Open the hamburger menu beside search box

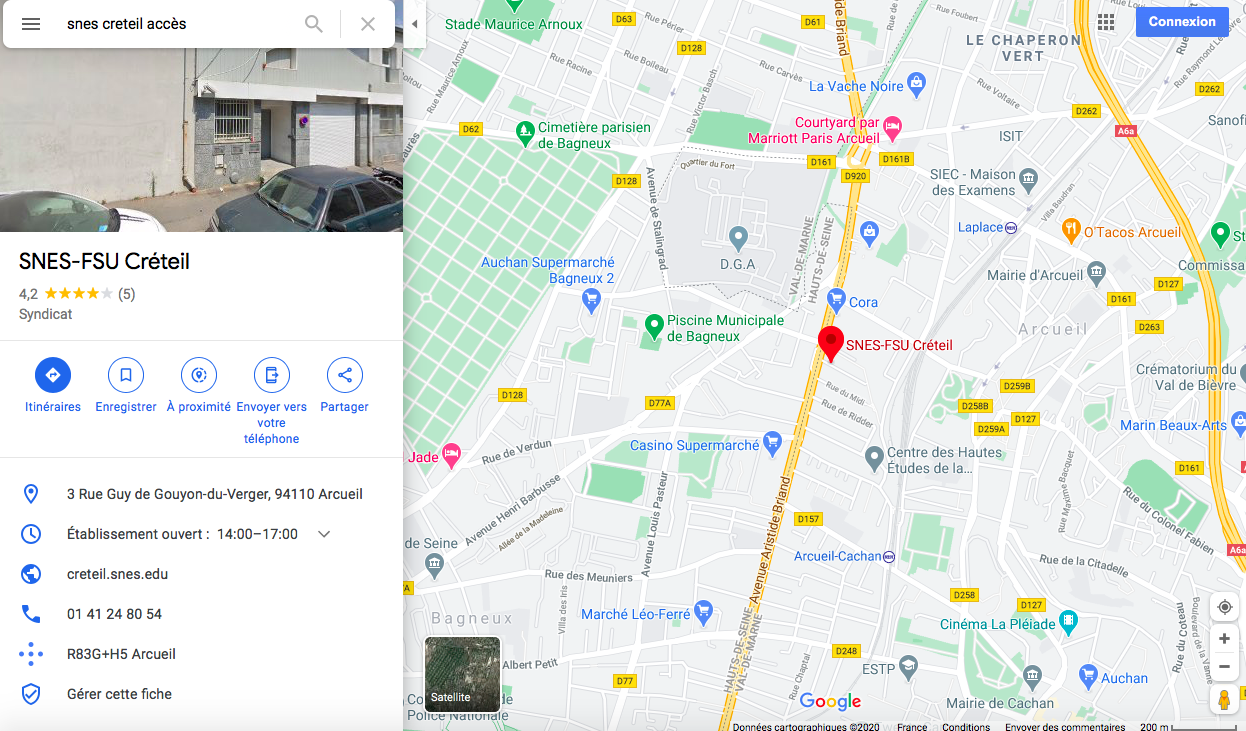pos(31,24)
